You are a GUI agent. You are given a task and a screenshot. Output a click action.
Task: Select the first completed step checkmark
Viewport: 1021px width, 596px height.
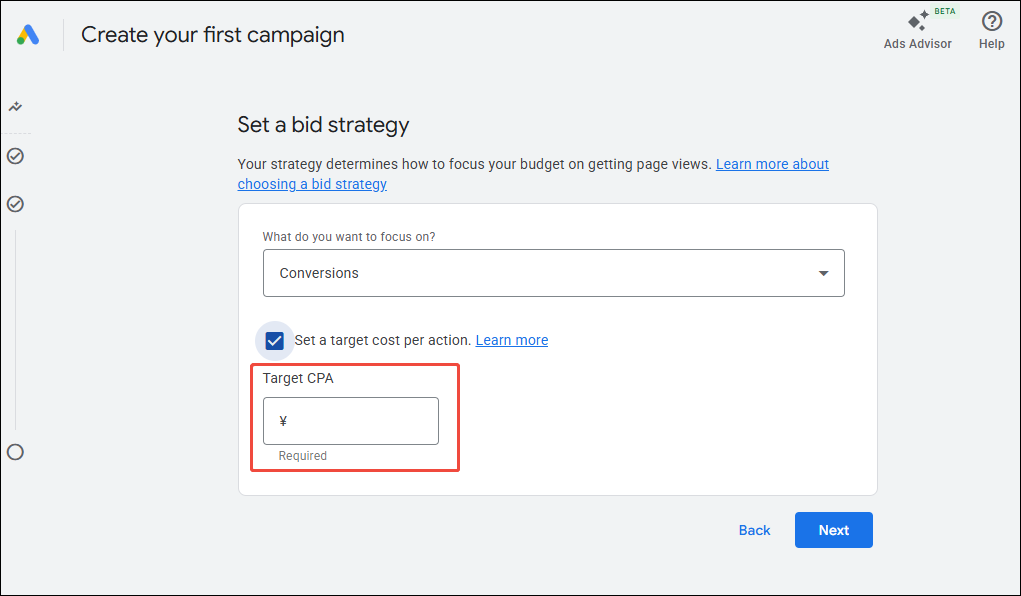(x=15, y=155)
